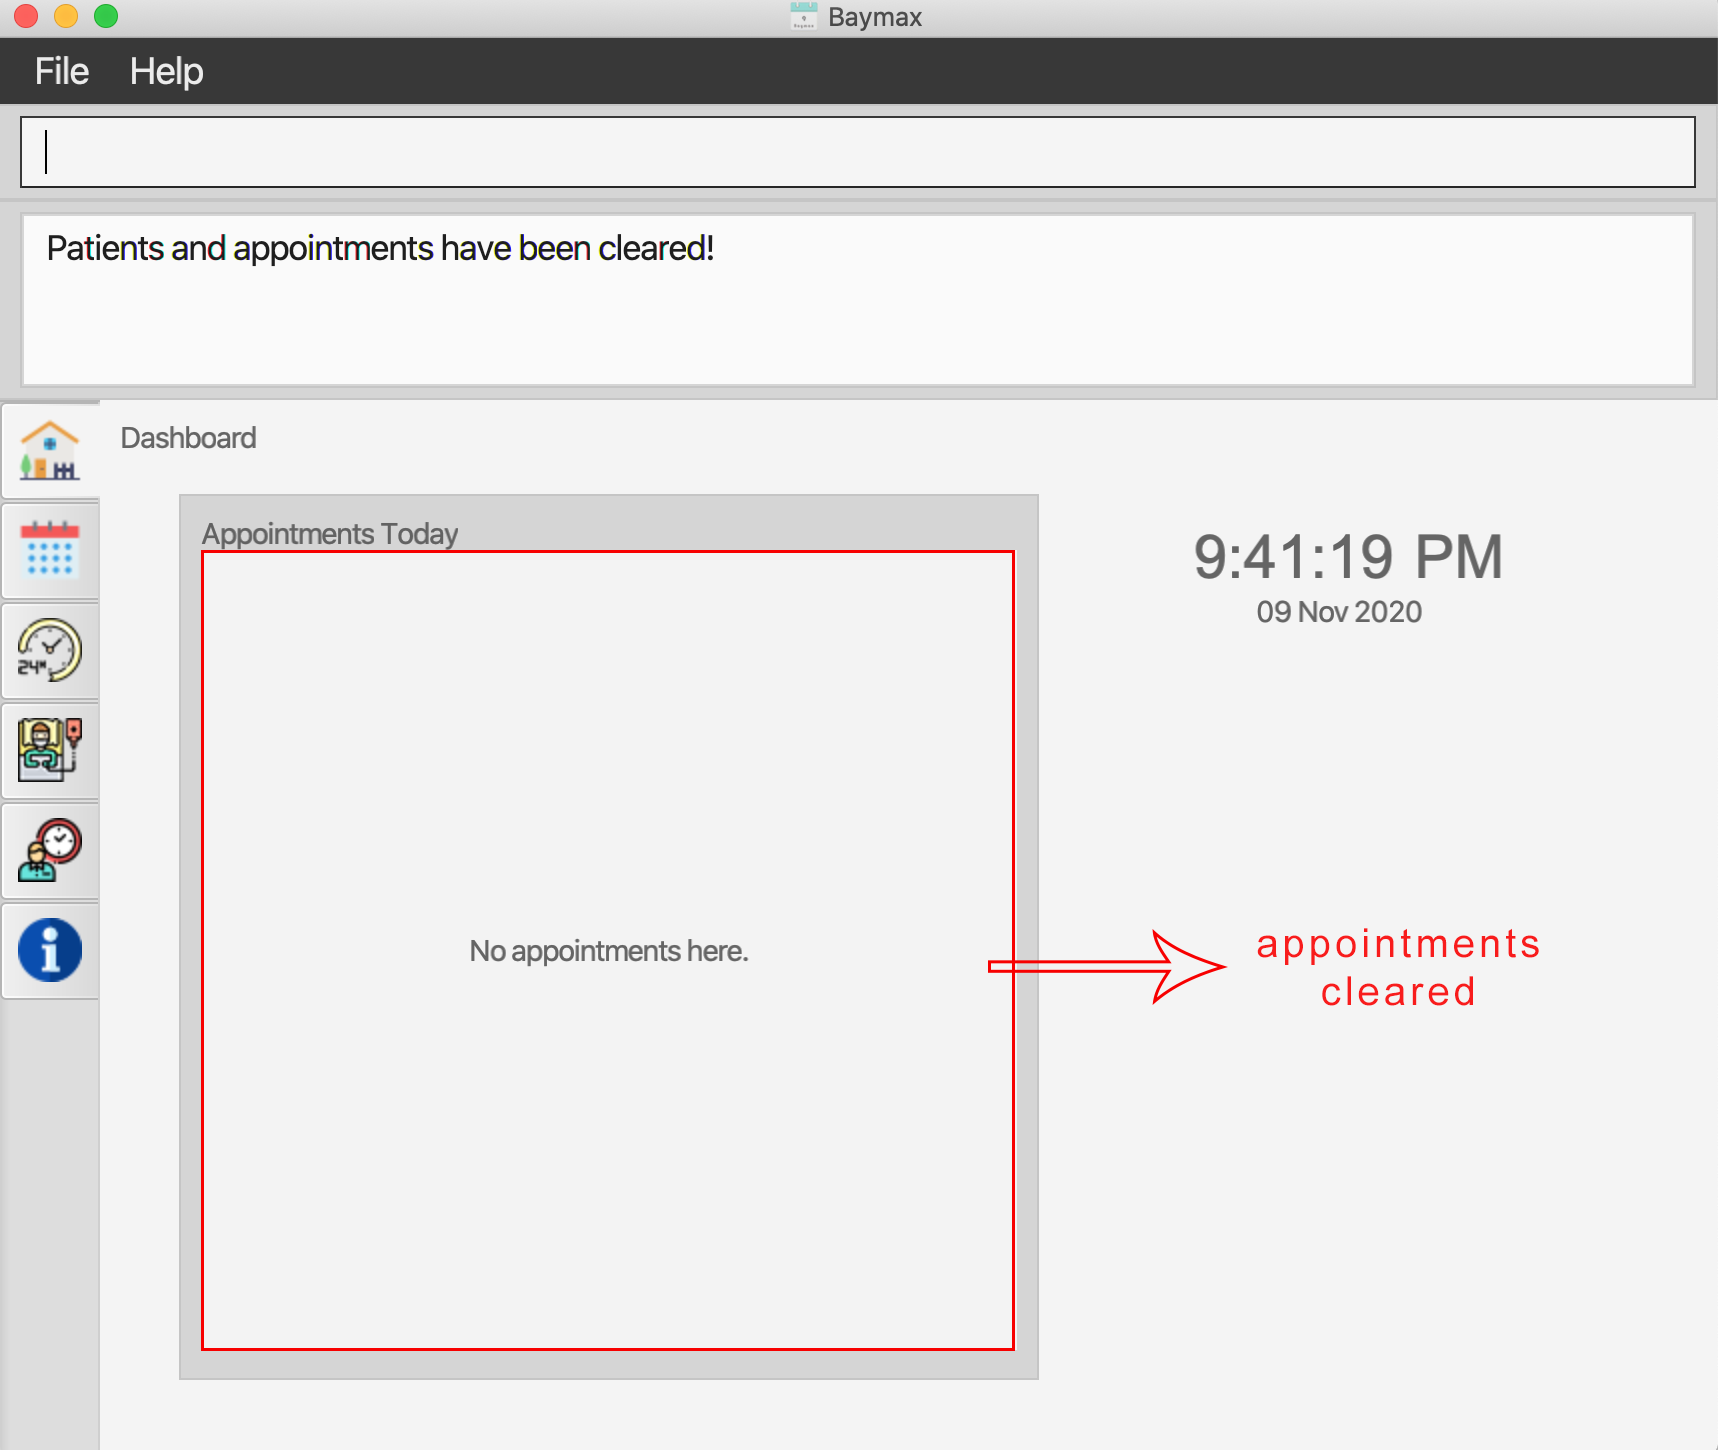This screenshot has width=1718, height=1450.
Task: Open the File menu
Action: click(x=62, y=71)
